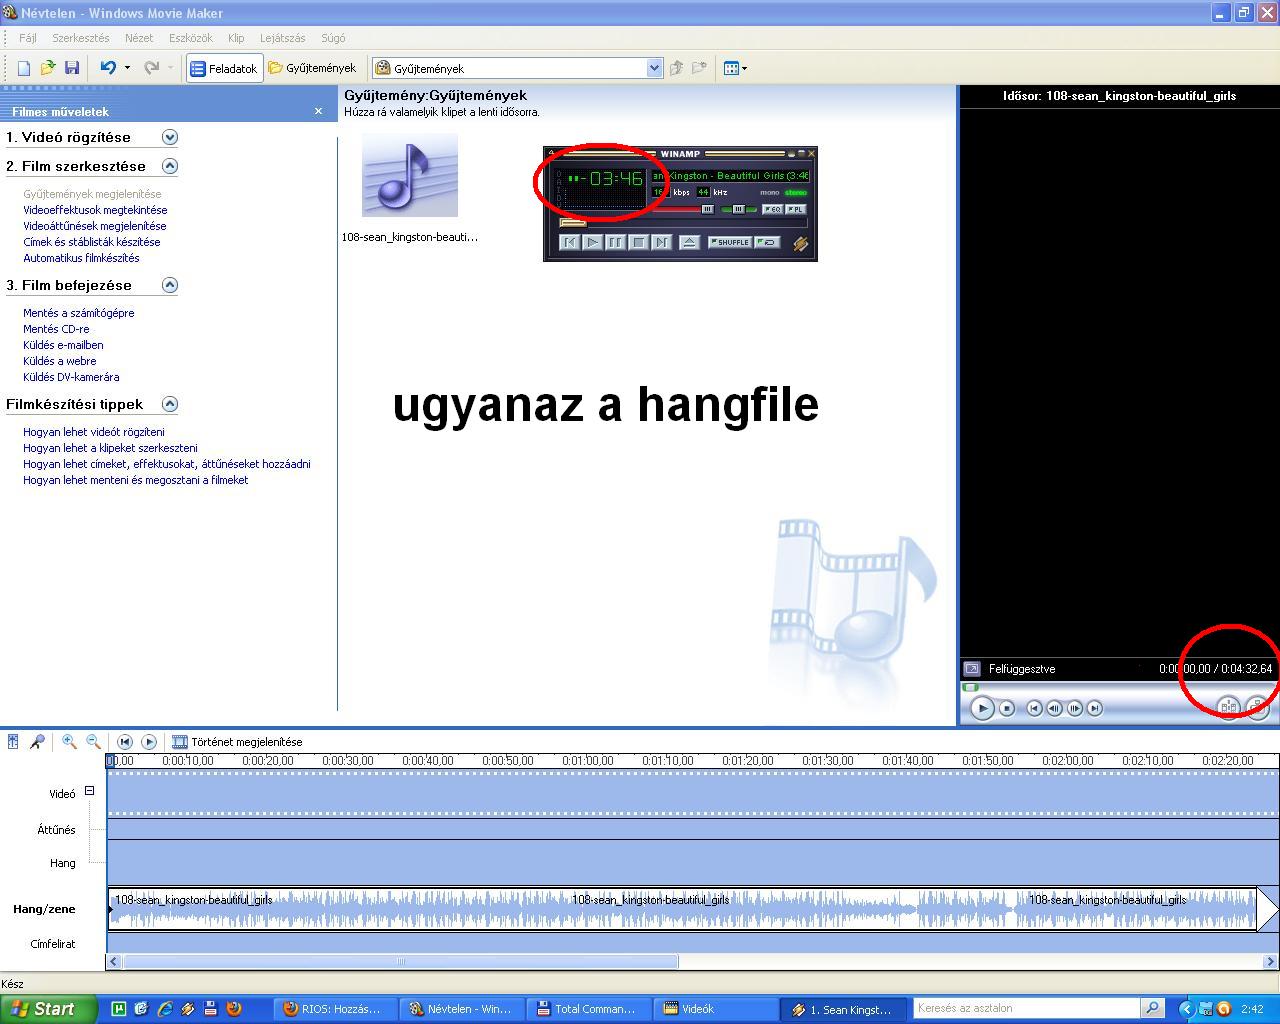Open Videoáttűnések megjelenítése link

[95, 226]
